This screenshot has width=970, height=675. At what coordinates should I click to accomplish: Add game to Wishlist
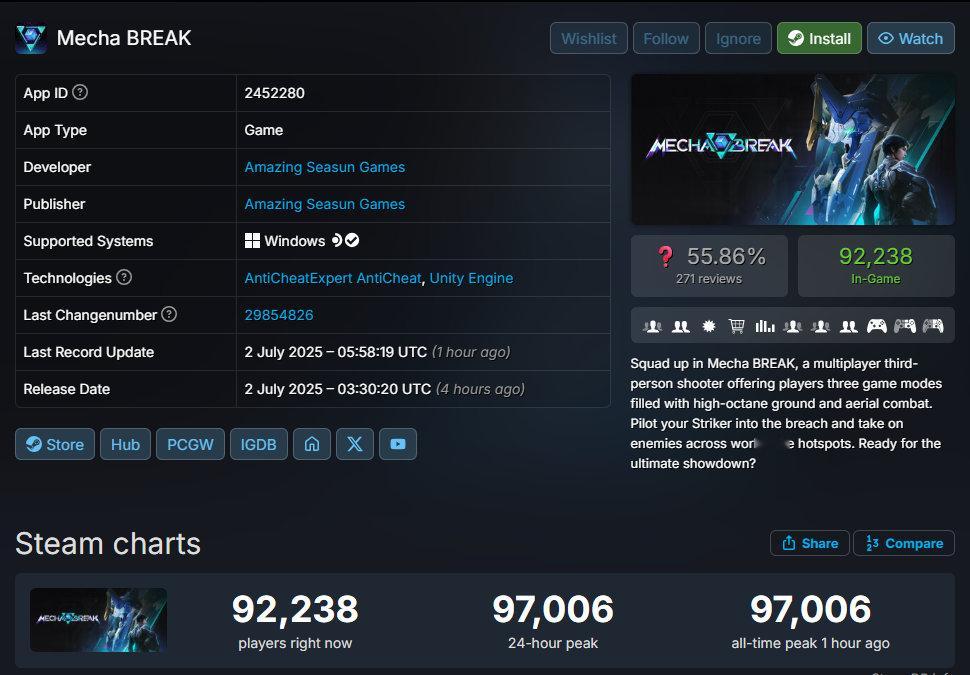coord(589,38)
